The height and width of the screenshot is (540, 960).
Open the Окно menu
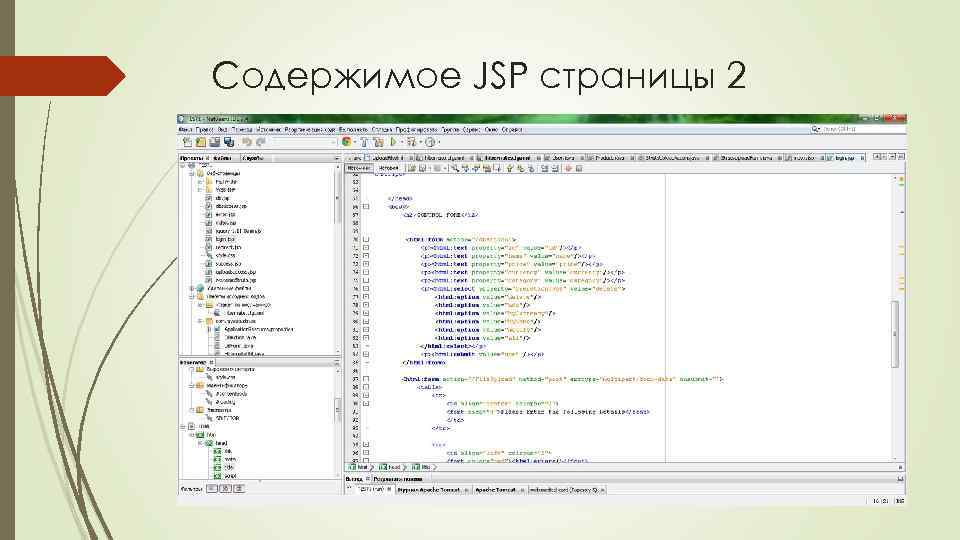click(491, 130)
